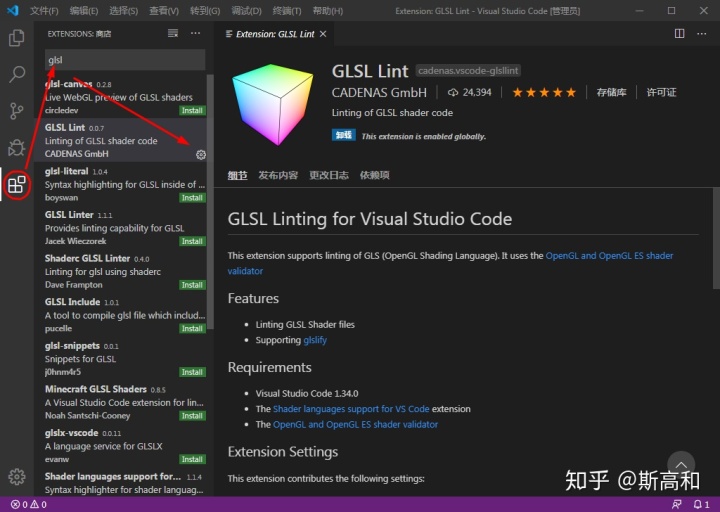Open the Explorer view in activity bar
This screenshot has height=512, width=720.
pyautogui.click(x=17, y=38)
